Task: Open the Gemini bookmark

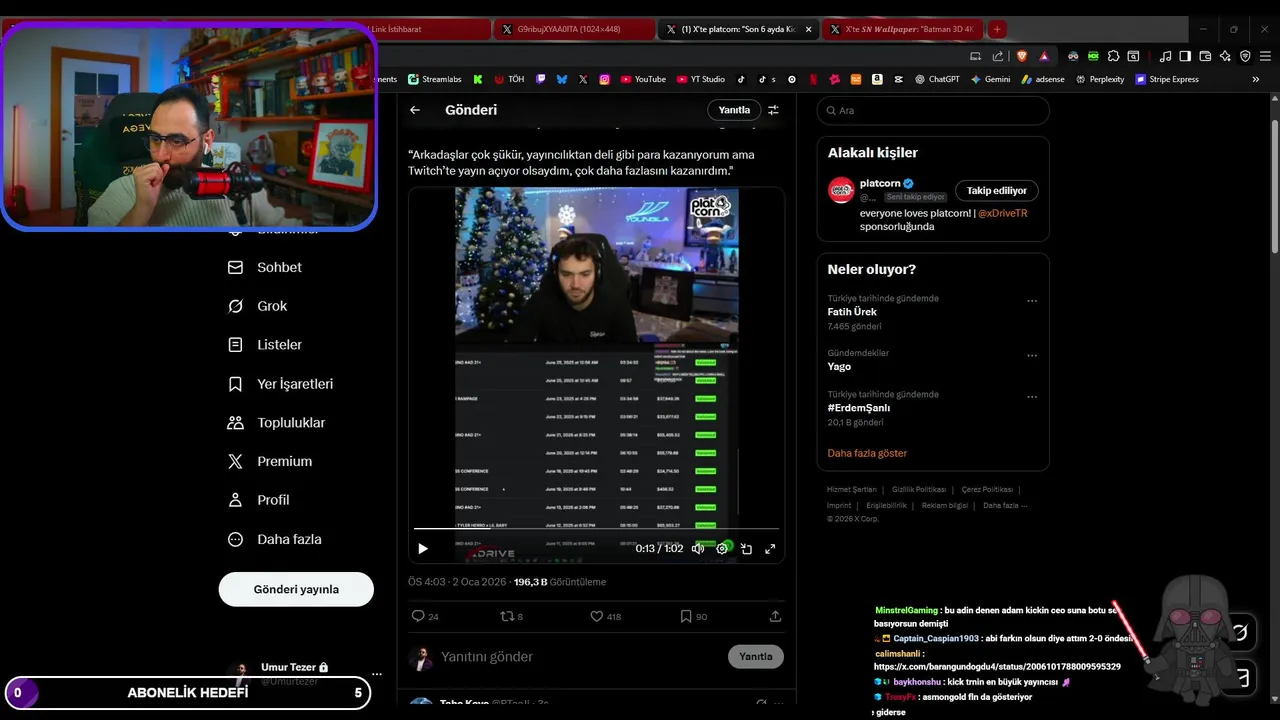Action: pyautogui.click(x=990, y=79)
